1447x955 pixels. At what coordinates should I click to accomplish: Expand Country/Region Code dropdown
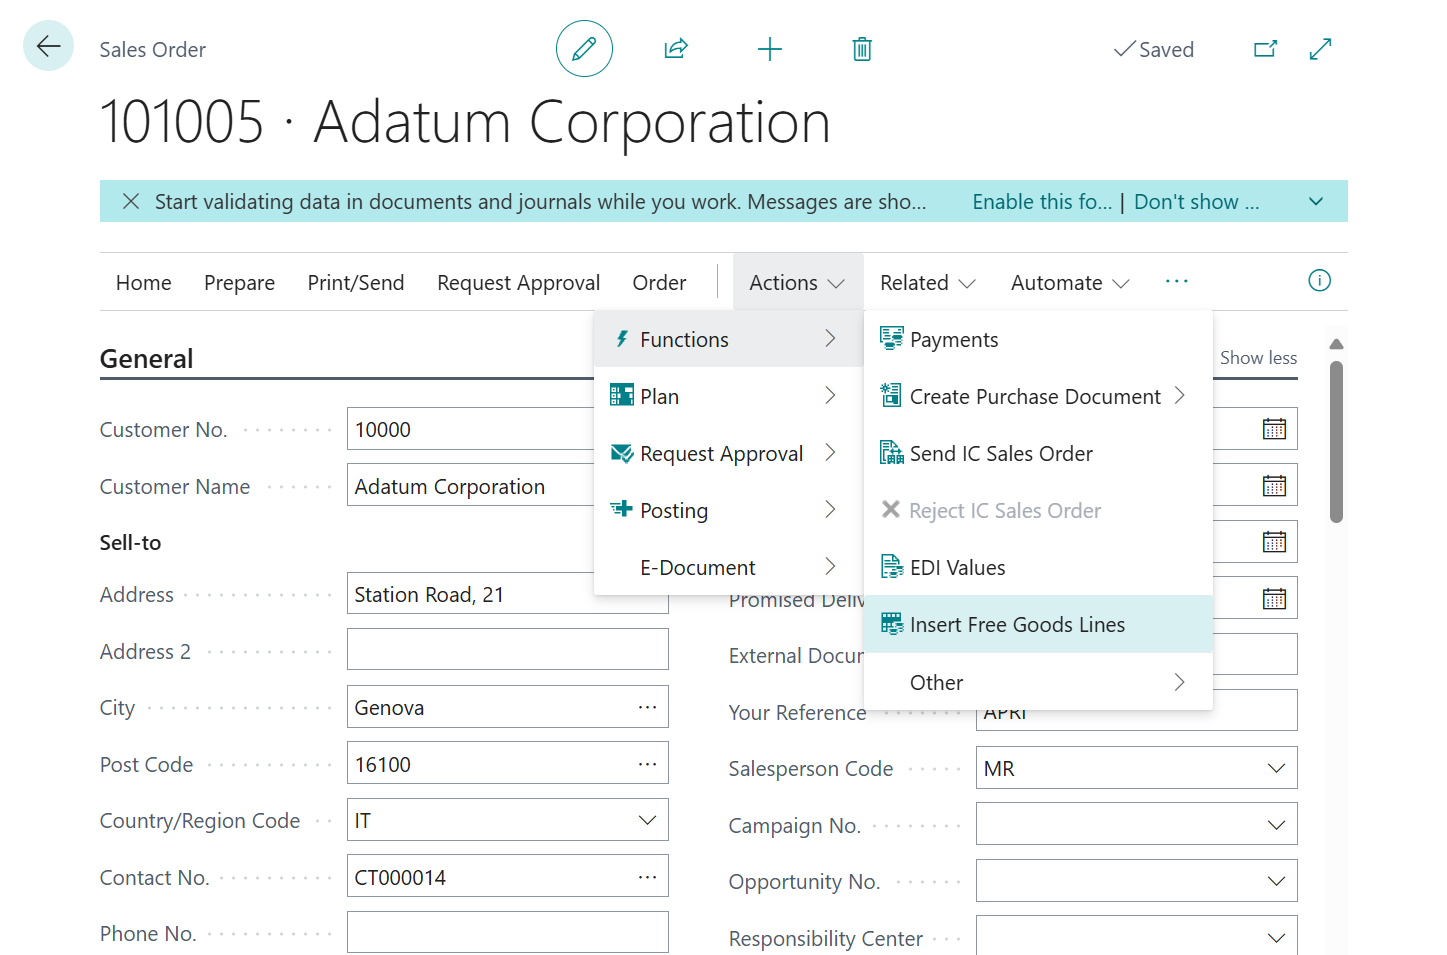click(x=647, y=820)
